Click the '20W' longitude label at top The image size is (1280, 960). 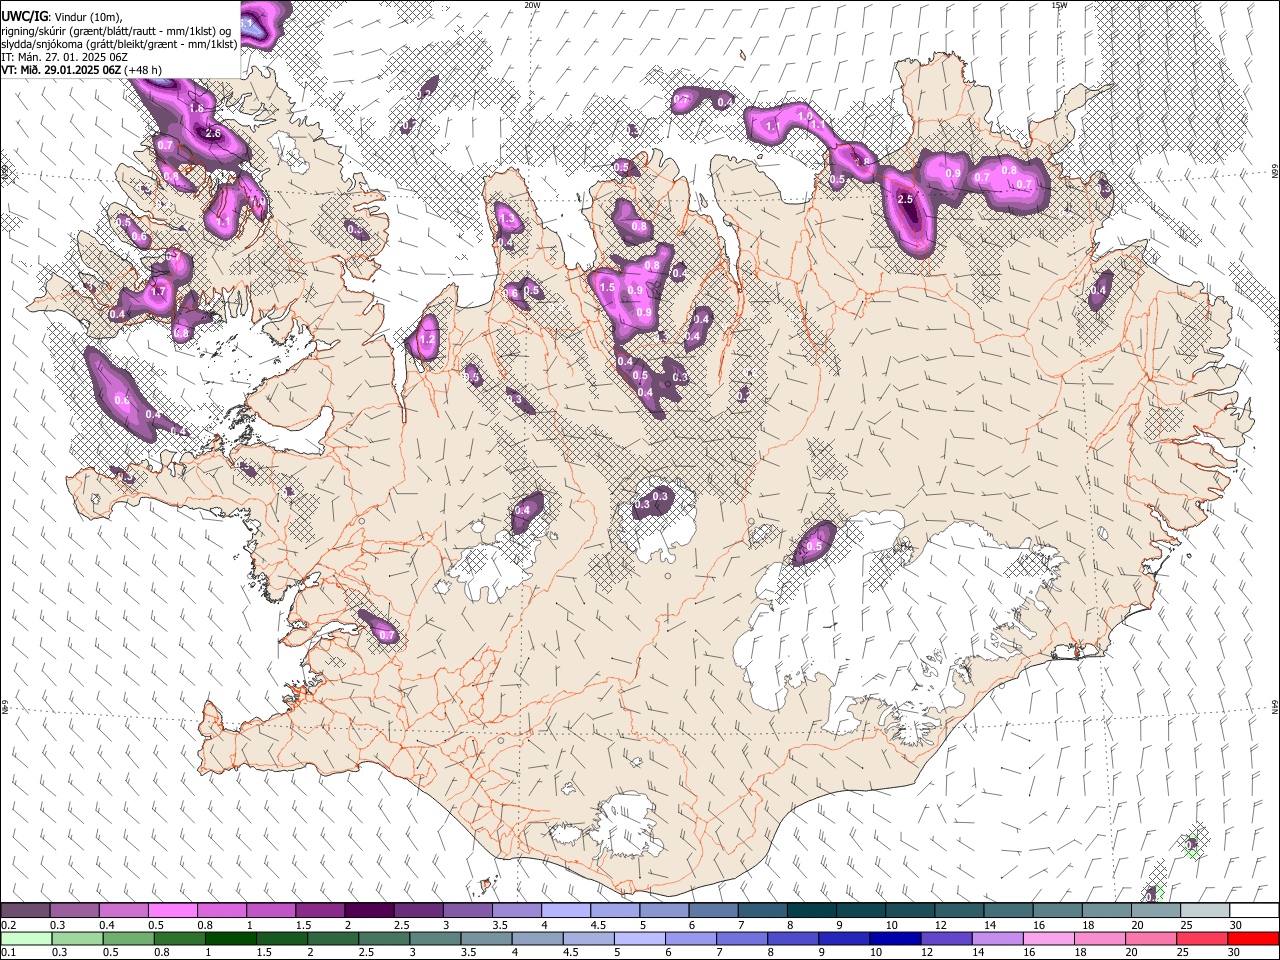pyautogui.click(x=532, y=5)
